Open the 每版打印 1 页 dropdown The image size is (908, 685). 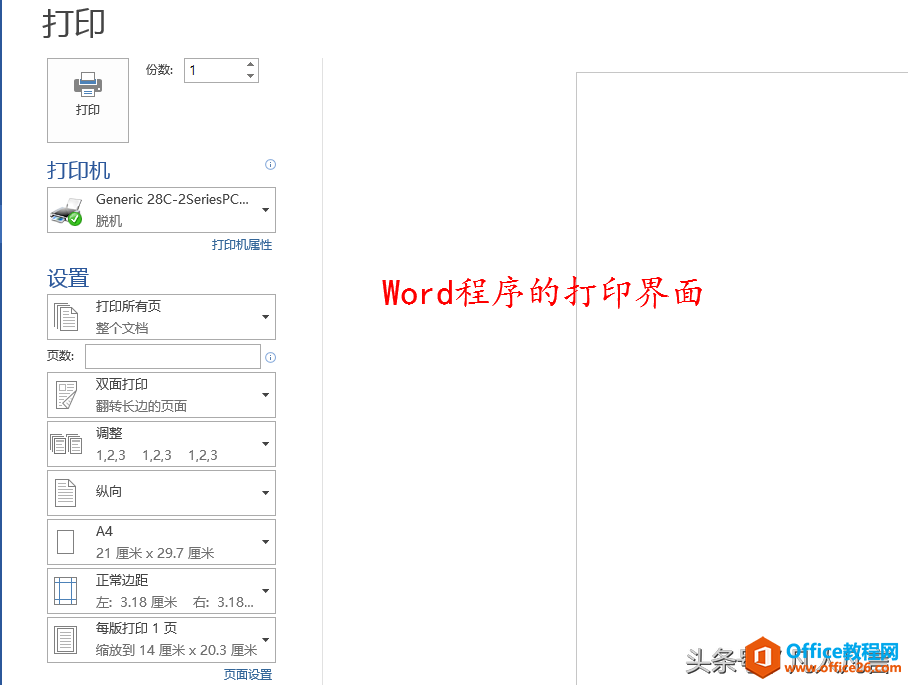(162, 640)
